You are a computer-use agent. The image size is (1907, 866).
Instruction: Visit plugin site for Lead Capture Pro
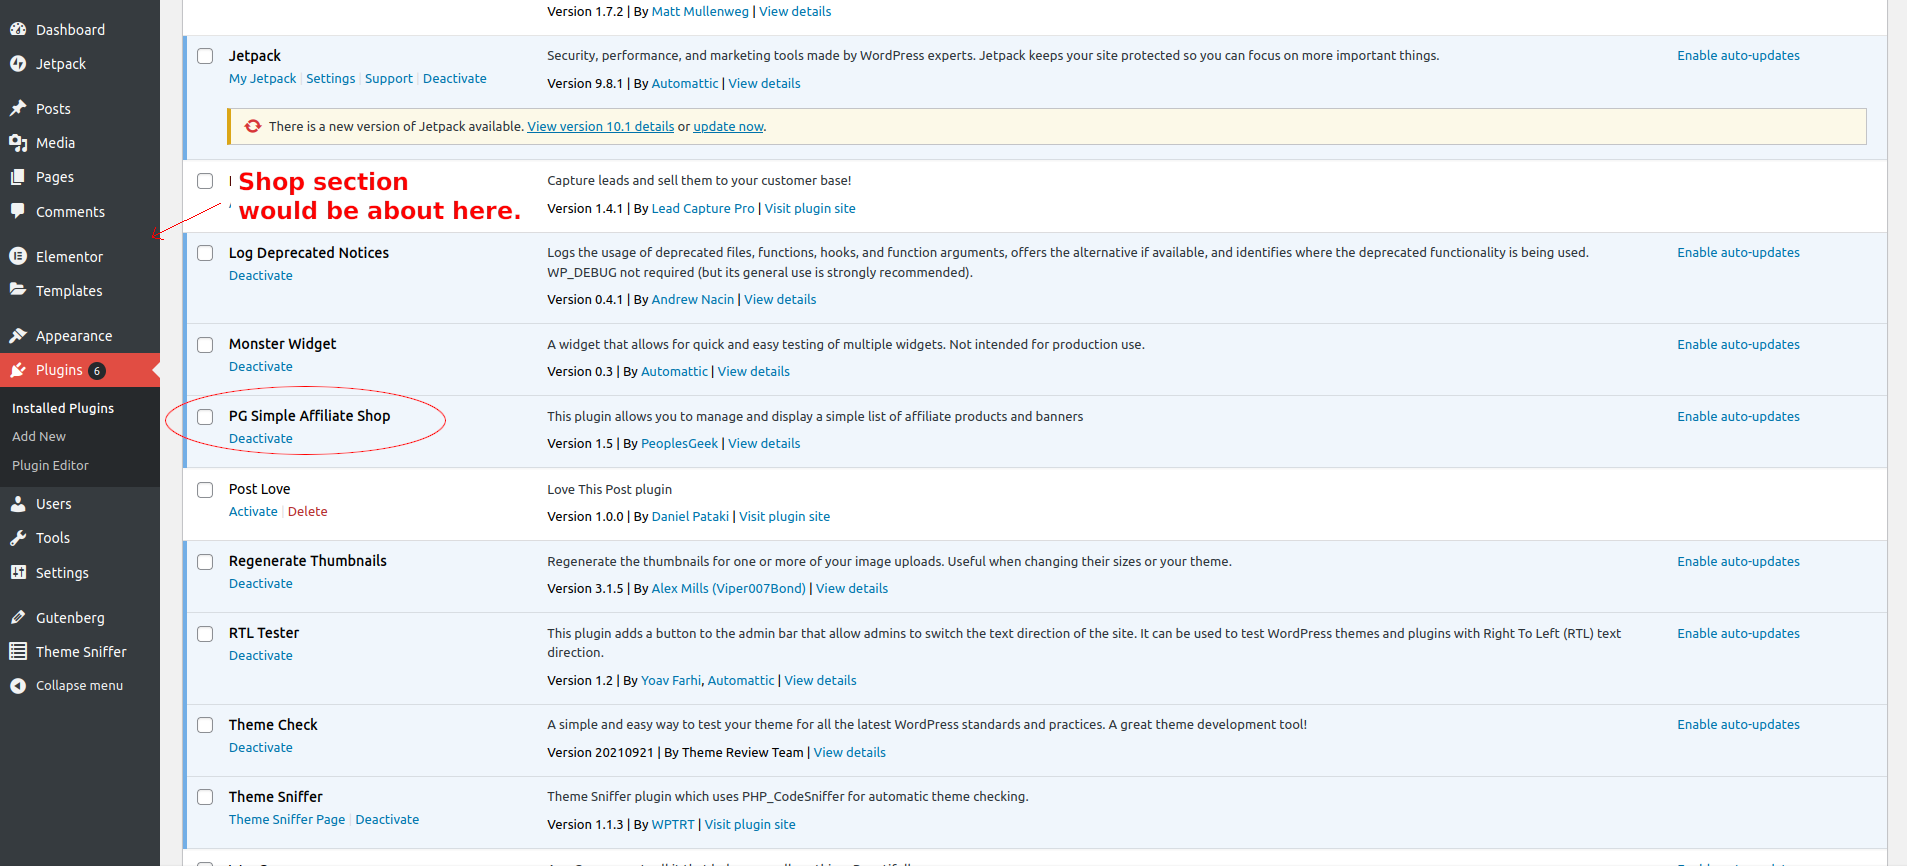pos(810,209)
